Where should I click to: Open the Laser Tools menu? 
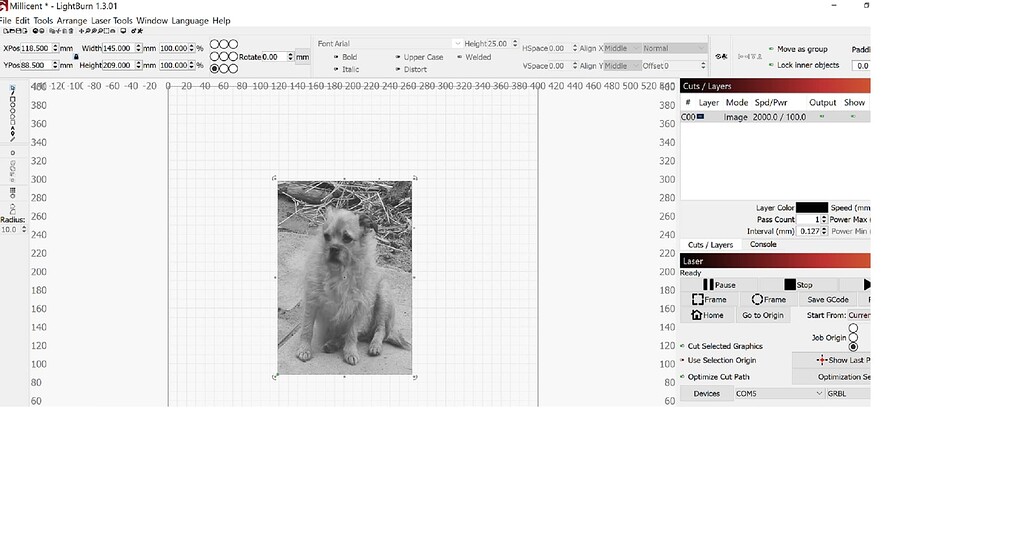coord(112,20)
